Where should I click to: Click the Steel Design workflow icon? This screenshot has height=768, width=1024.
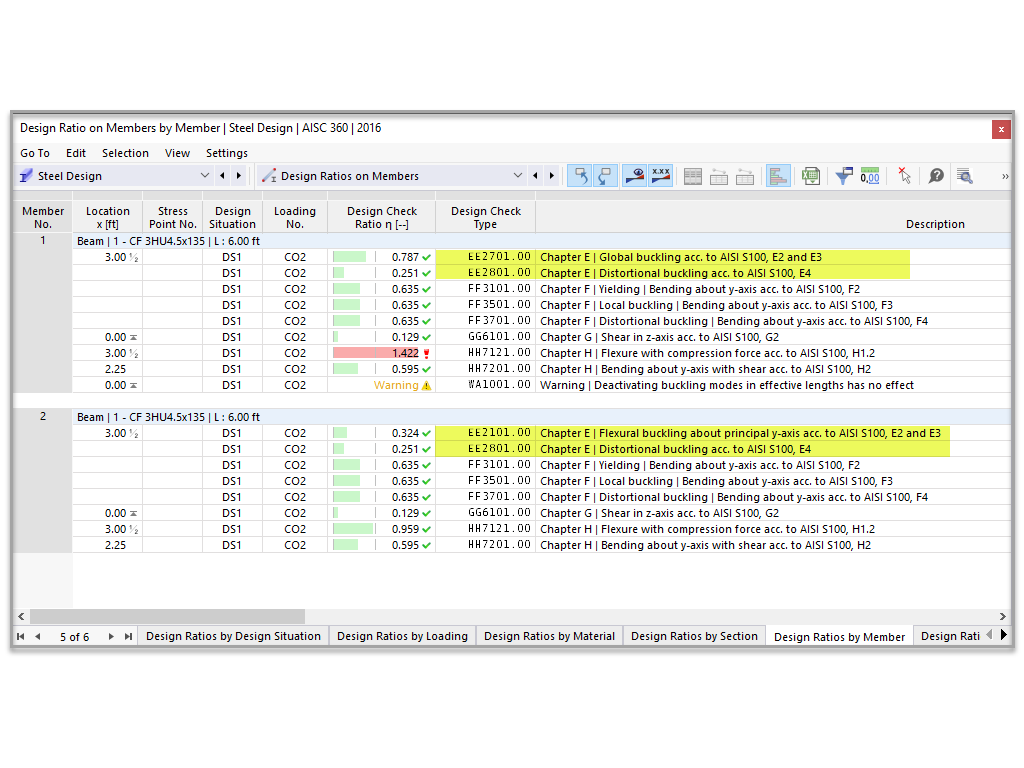tap(26, 174)
